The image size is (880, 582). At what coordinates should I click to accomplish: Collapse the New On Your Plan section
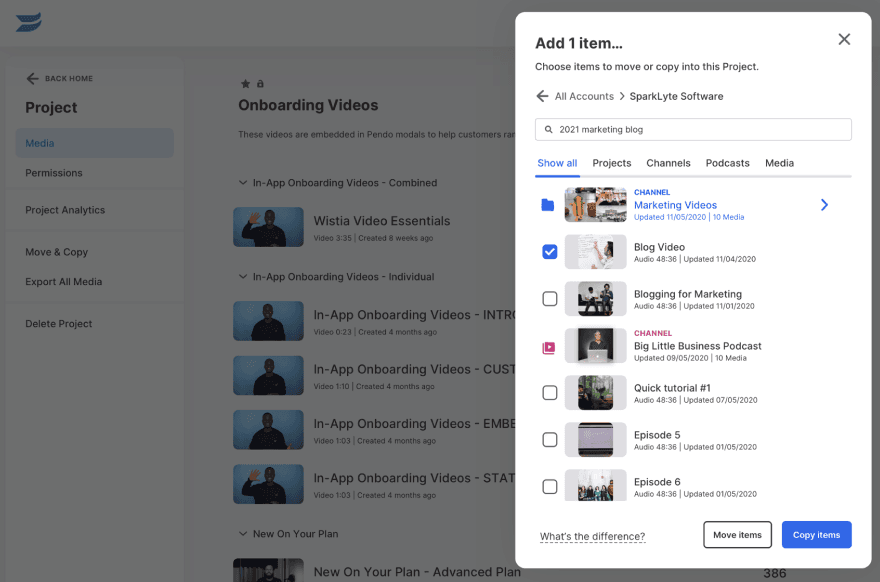pyautogui.click(x=242, y=534)
